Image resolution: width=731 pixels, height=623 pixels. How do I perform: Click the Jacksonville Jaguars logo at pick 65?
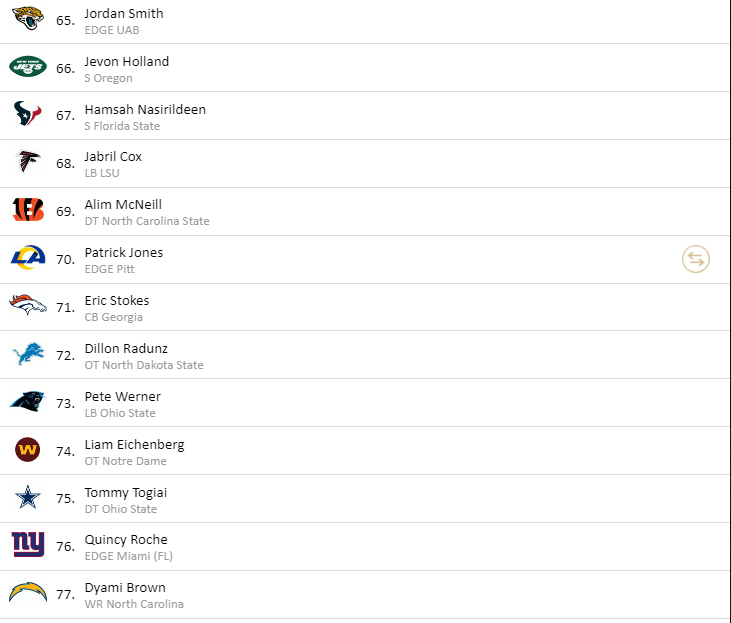[x=28, y=19]
